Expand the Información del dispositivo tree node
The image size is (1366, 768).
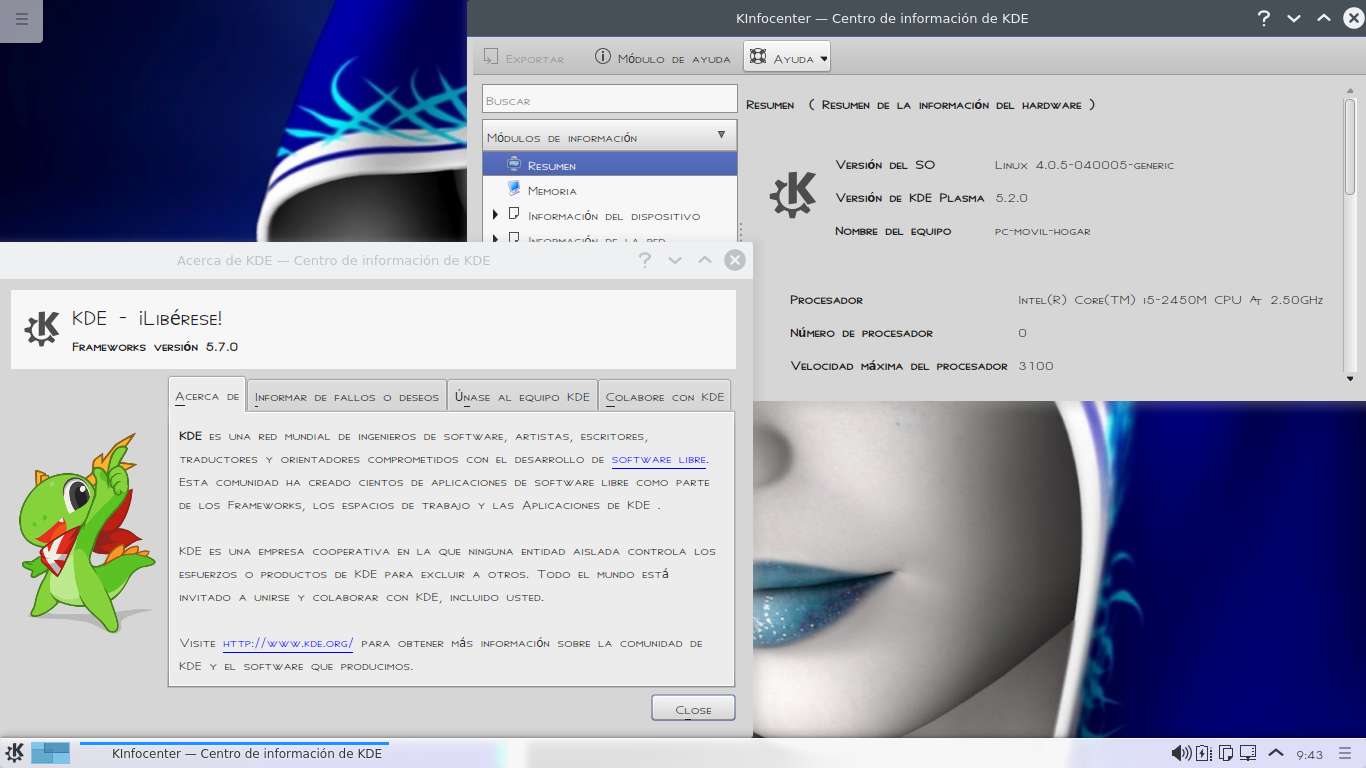495,215
